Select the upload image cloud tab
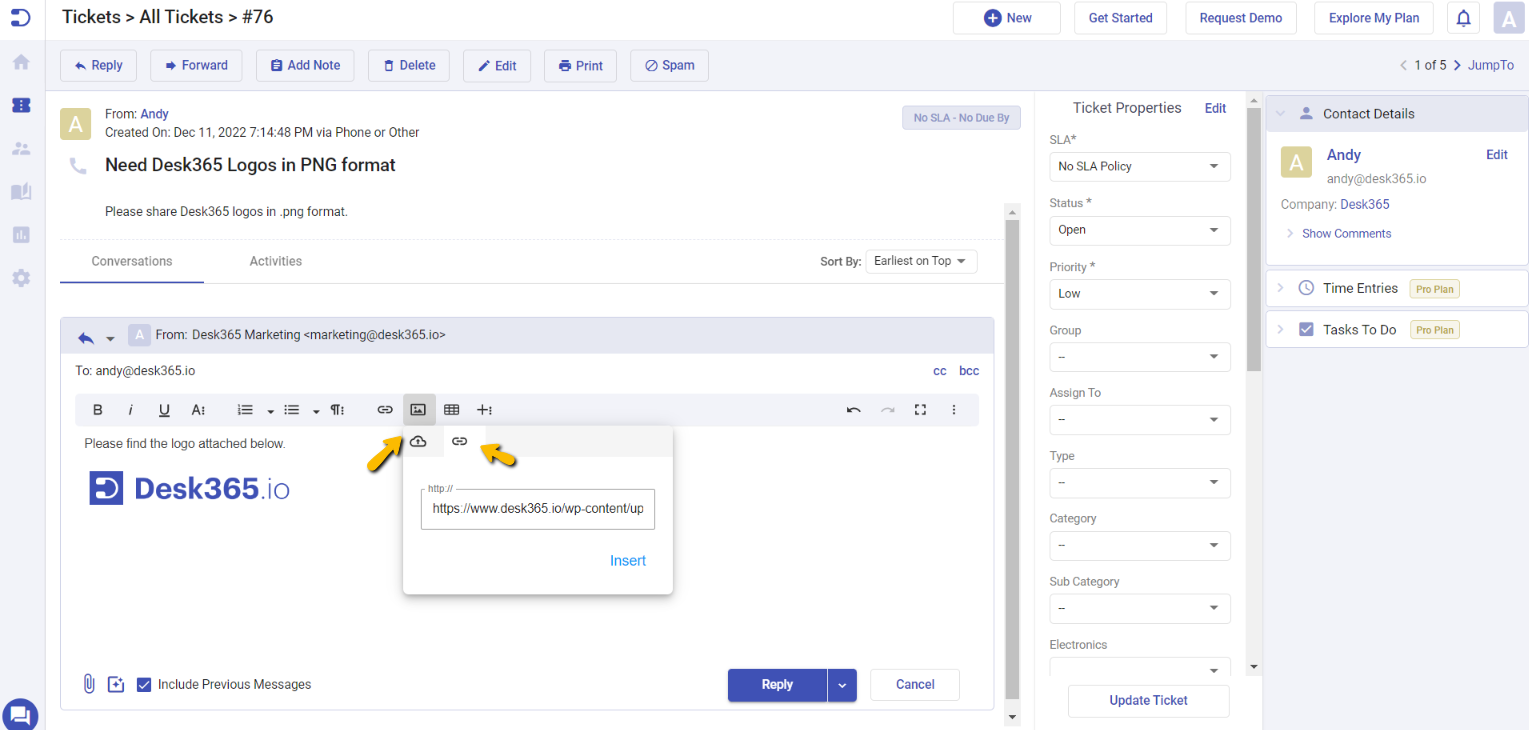This screenshot has width=1529, height=730. tap(419, 441)
